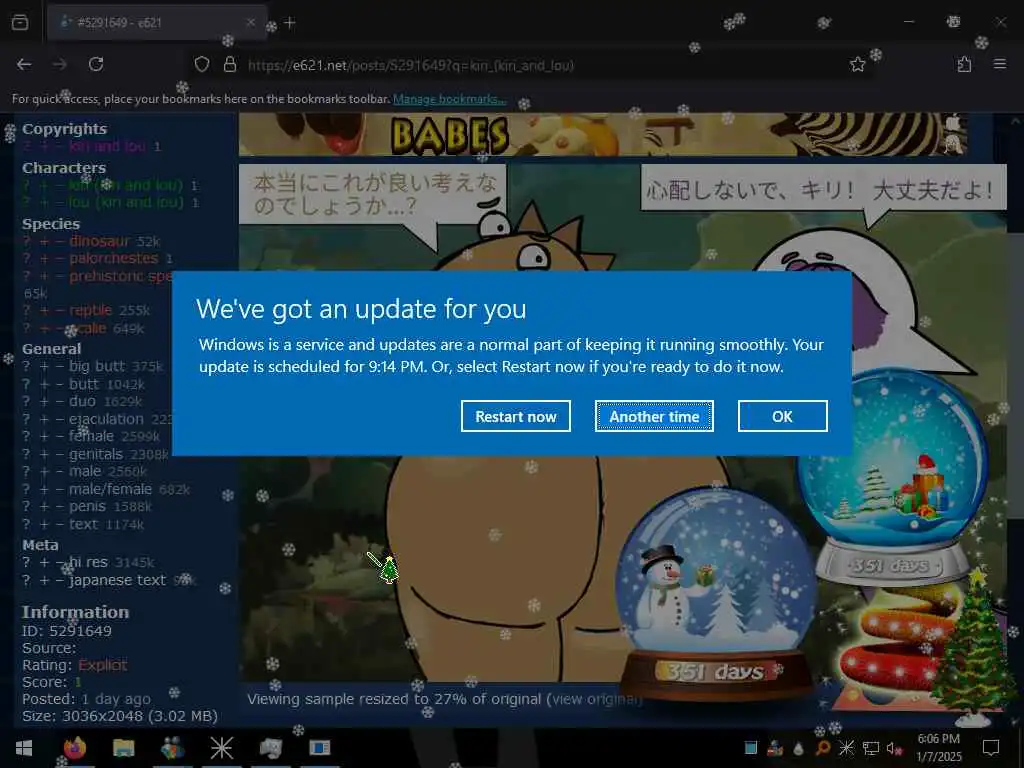The image size is (1024, 768).
Task: Click the snowflake icon in system tray
Action: [x=846, y=748]
